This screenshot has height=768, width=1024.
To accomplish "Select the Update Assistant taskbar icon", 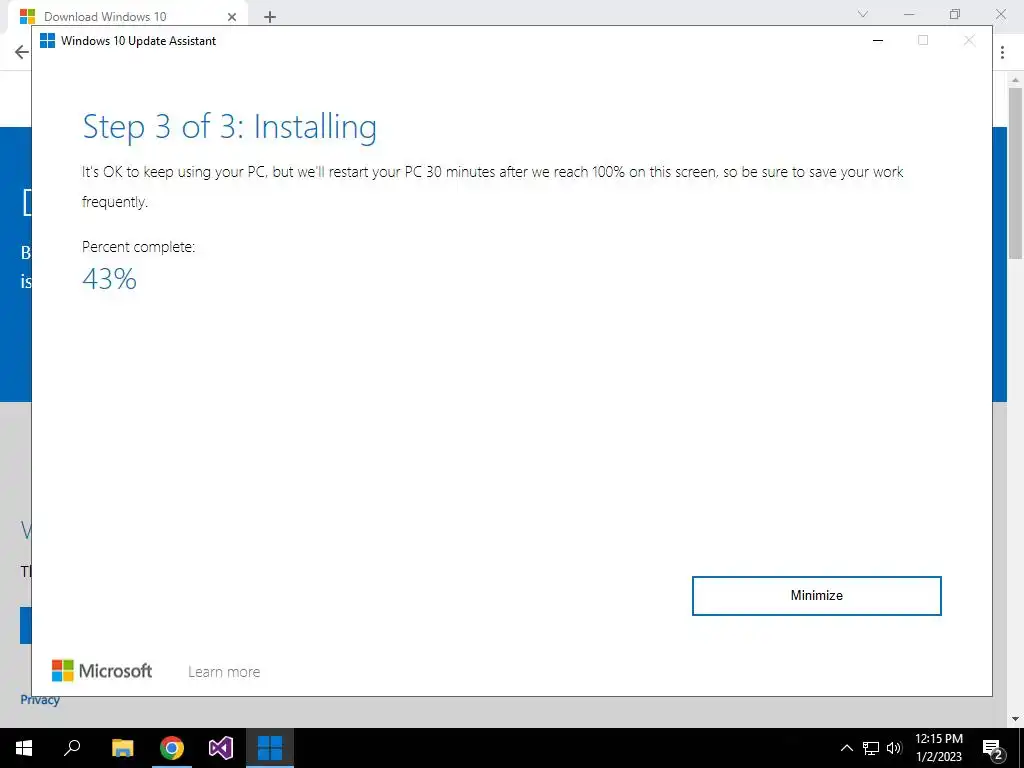I will (x=270, y=748).
